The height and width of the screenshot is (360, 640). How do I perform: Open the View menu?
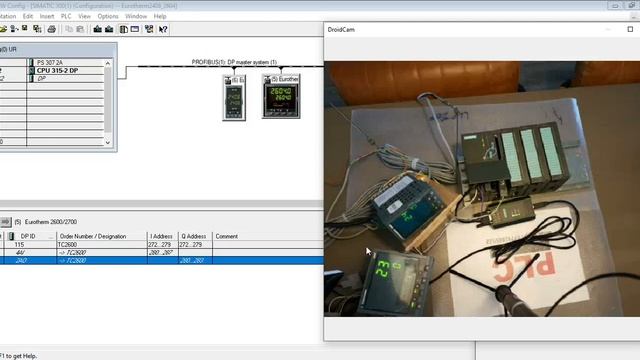[x=84, y=16]
